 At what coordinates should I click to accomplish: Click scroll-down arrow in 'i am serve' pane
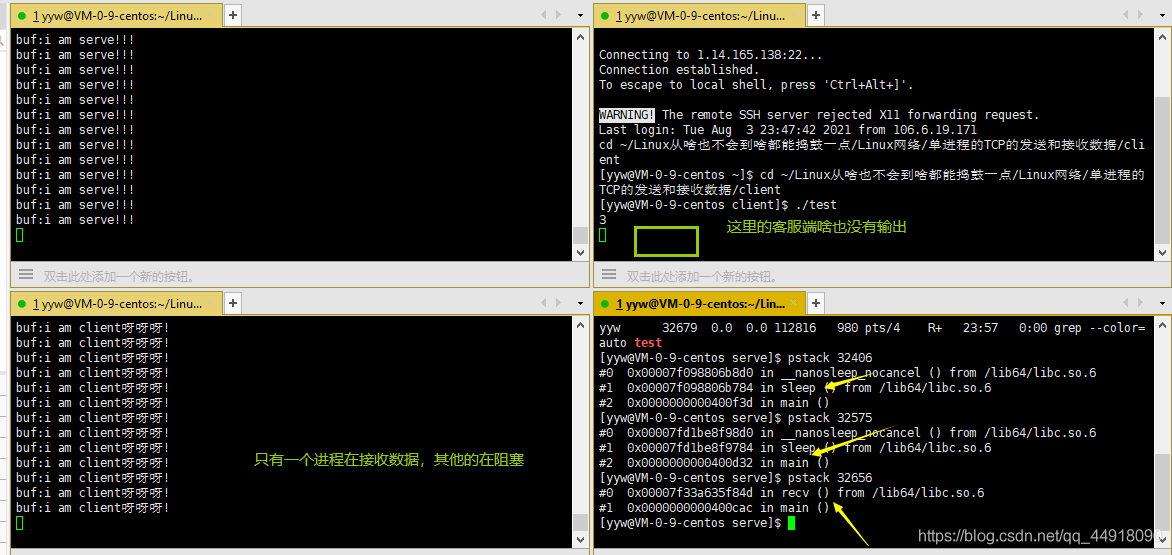tap(580, 253)
